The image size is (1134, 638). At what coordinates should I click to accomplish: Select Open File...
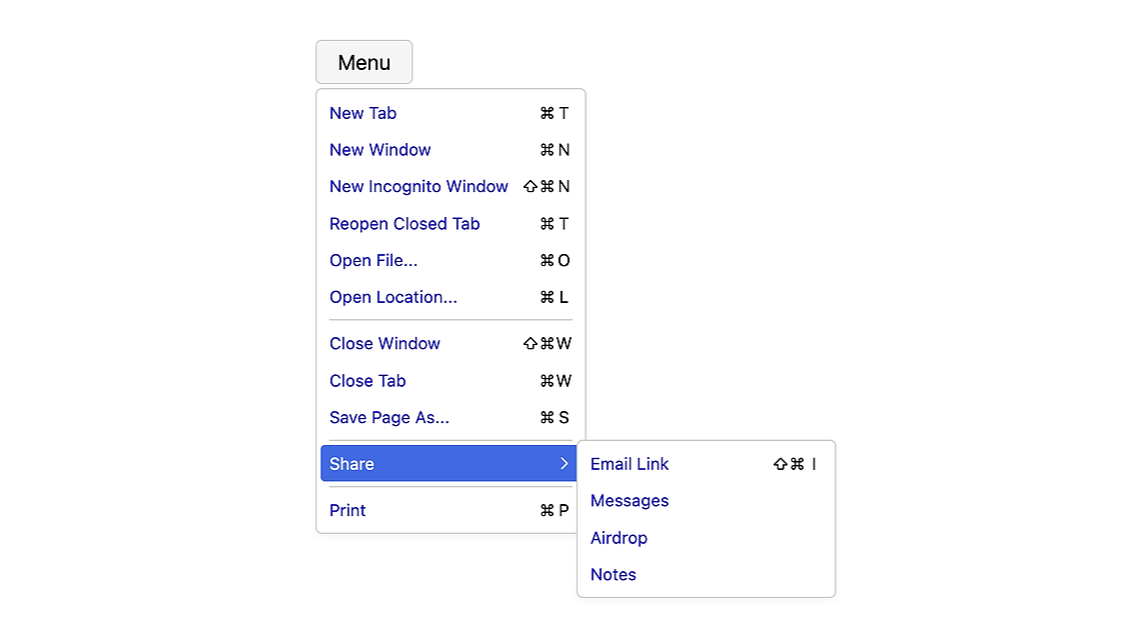pos(373,260)
